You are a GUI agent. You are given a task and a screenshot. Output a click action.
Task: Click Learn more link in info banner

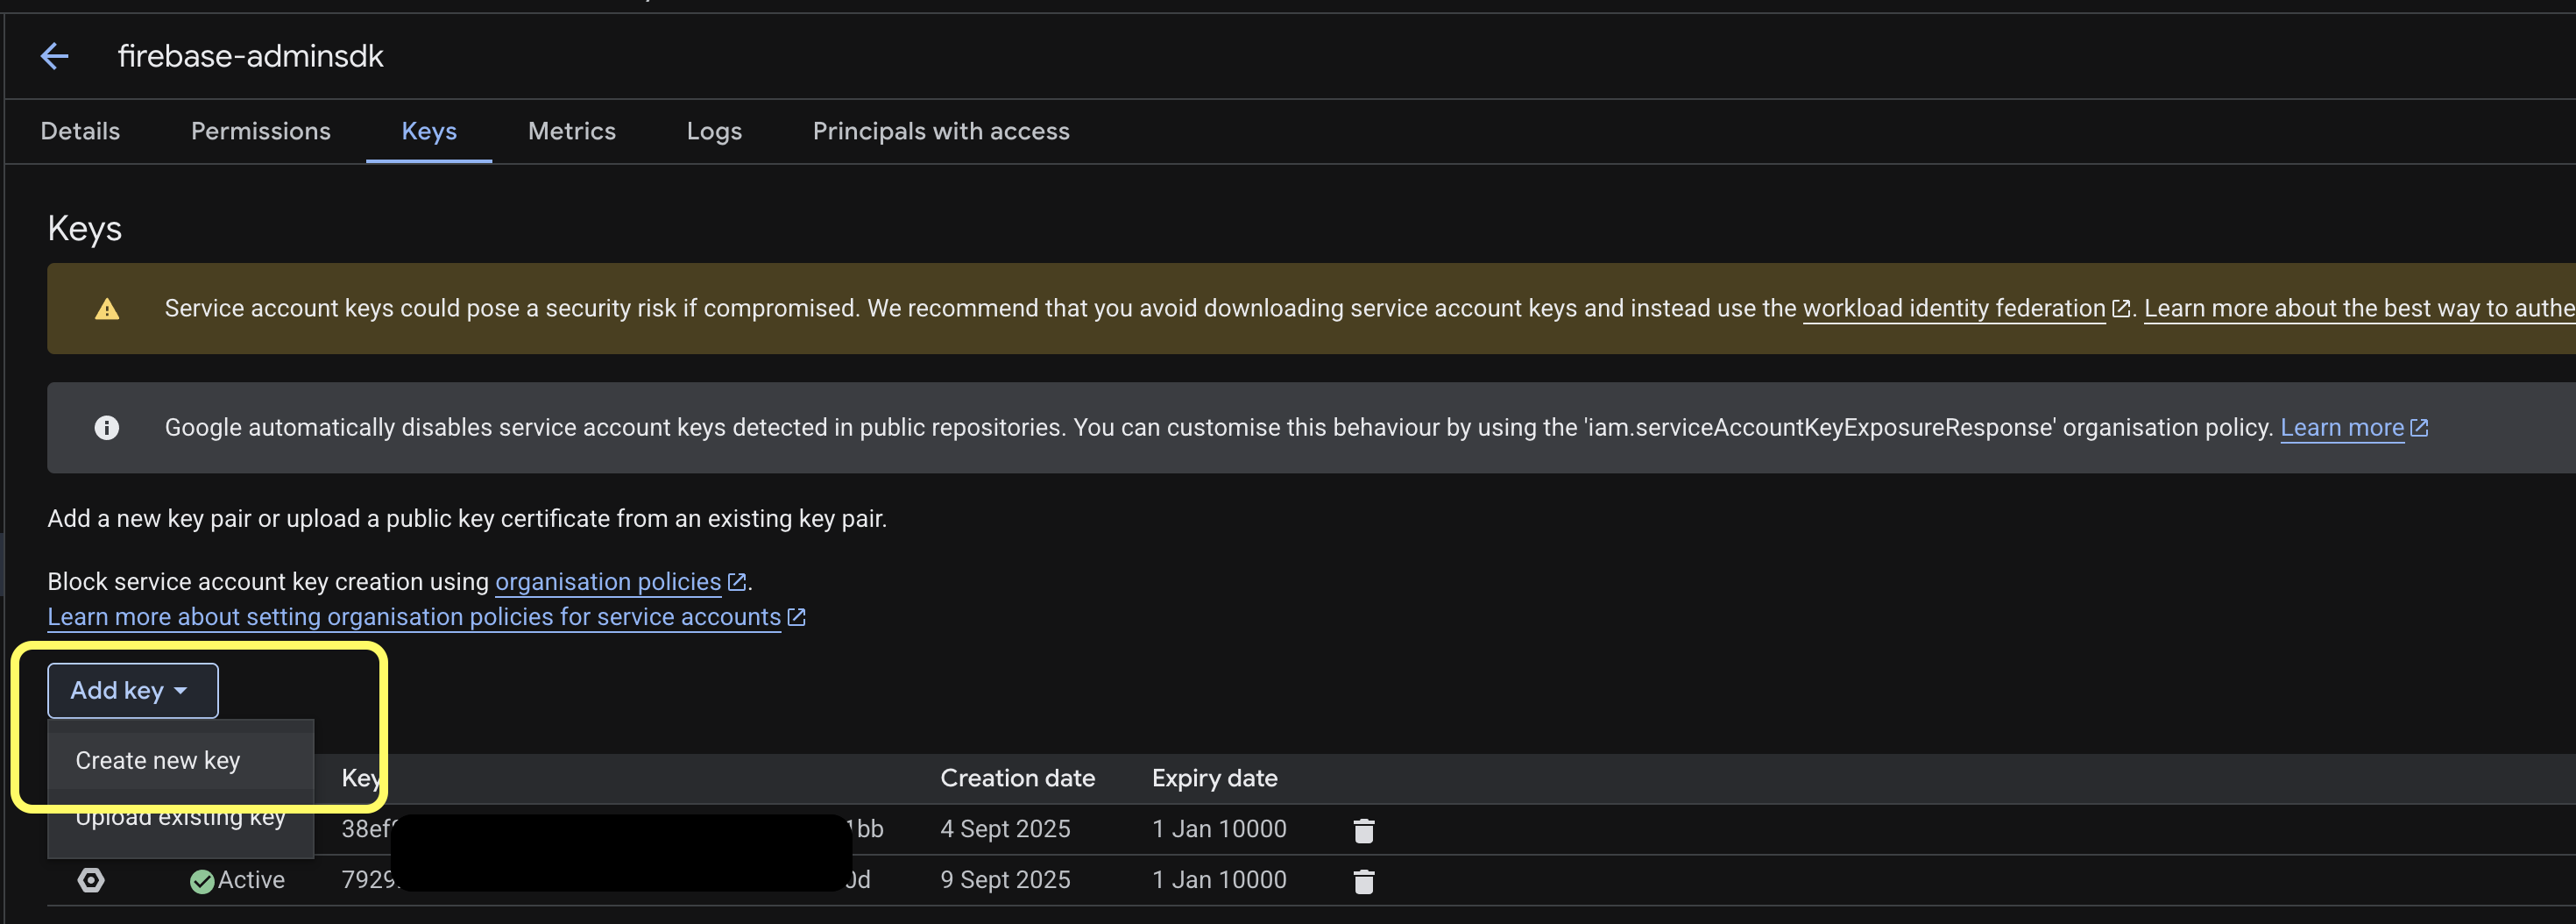2342,428
